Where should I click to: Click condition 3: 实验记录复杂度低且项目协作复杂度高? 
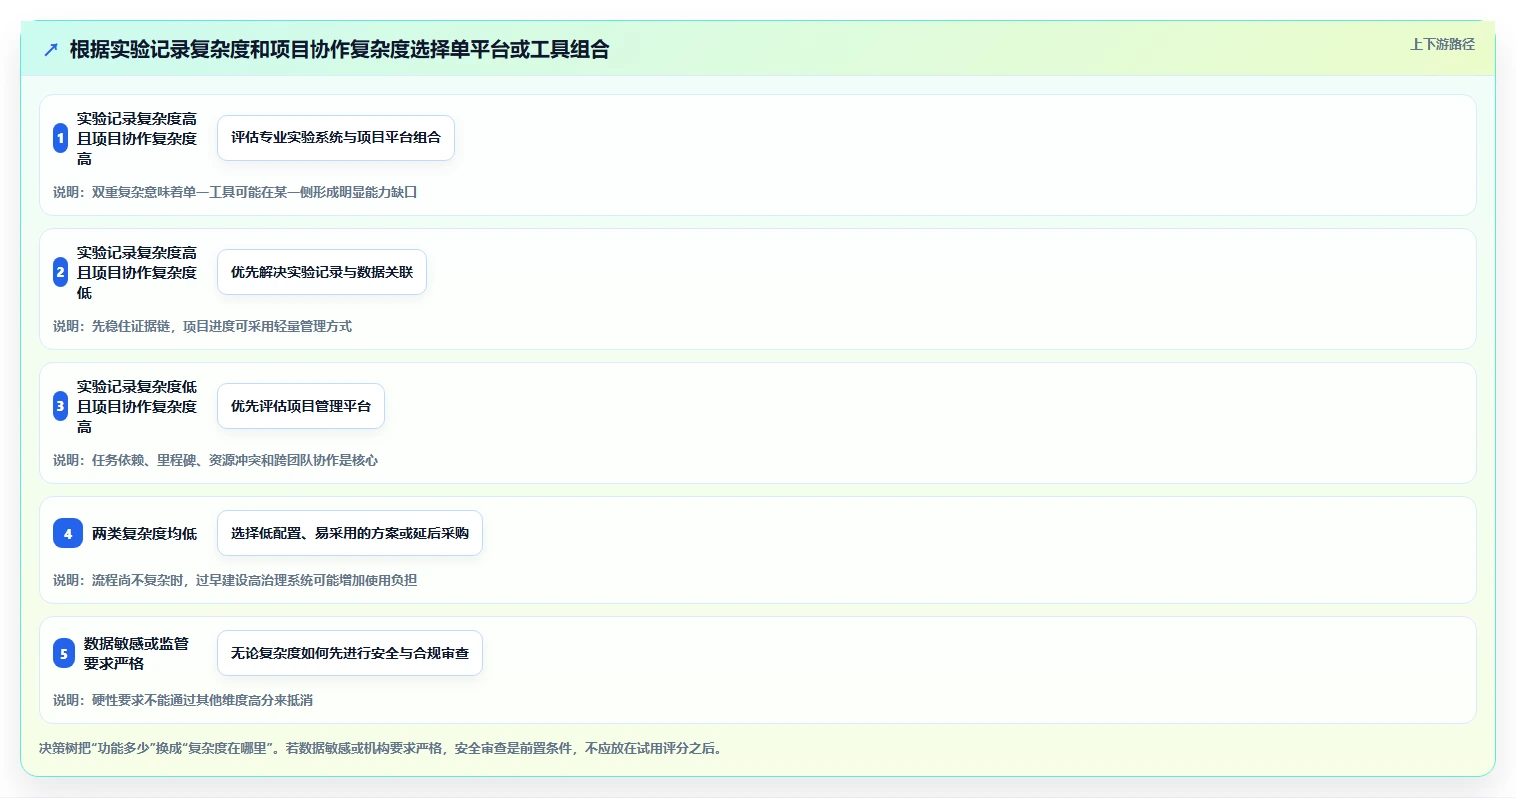coord(137,406)
